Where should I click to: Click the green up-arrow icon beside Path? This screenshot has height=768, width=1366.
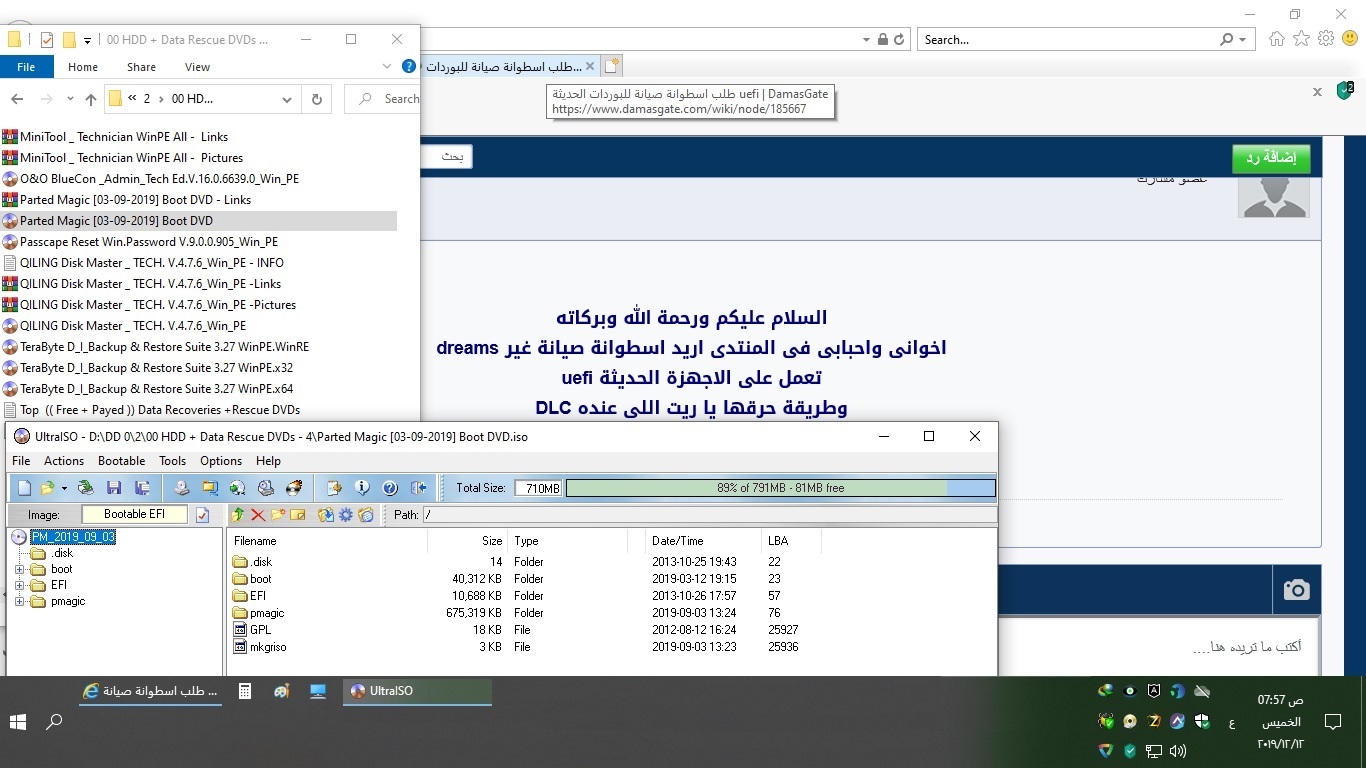pyautogui.click(x=238, y=515)
